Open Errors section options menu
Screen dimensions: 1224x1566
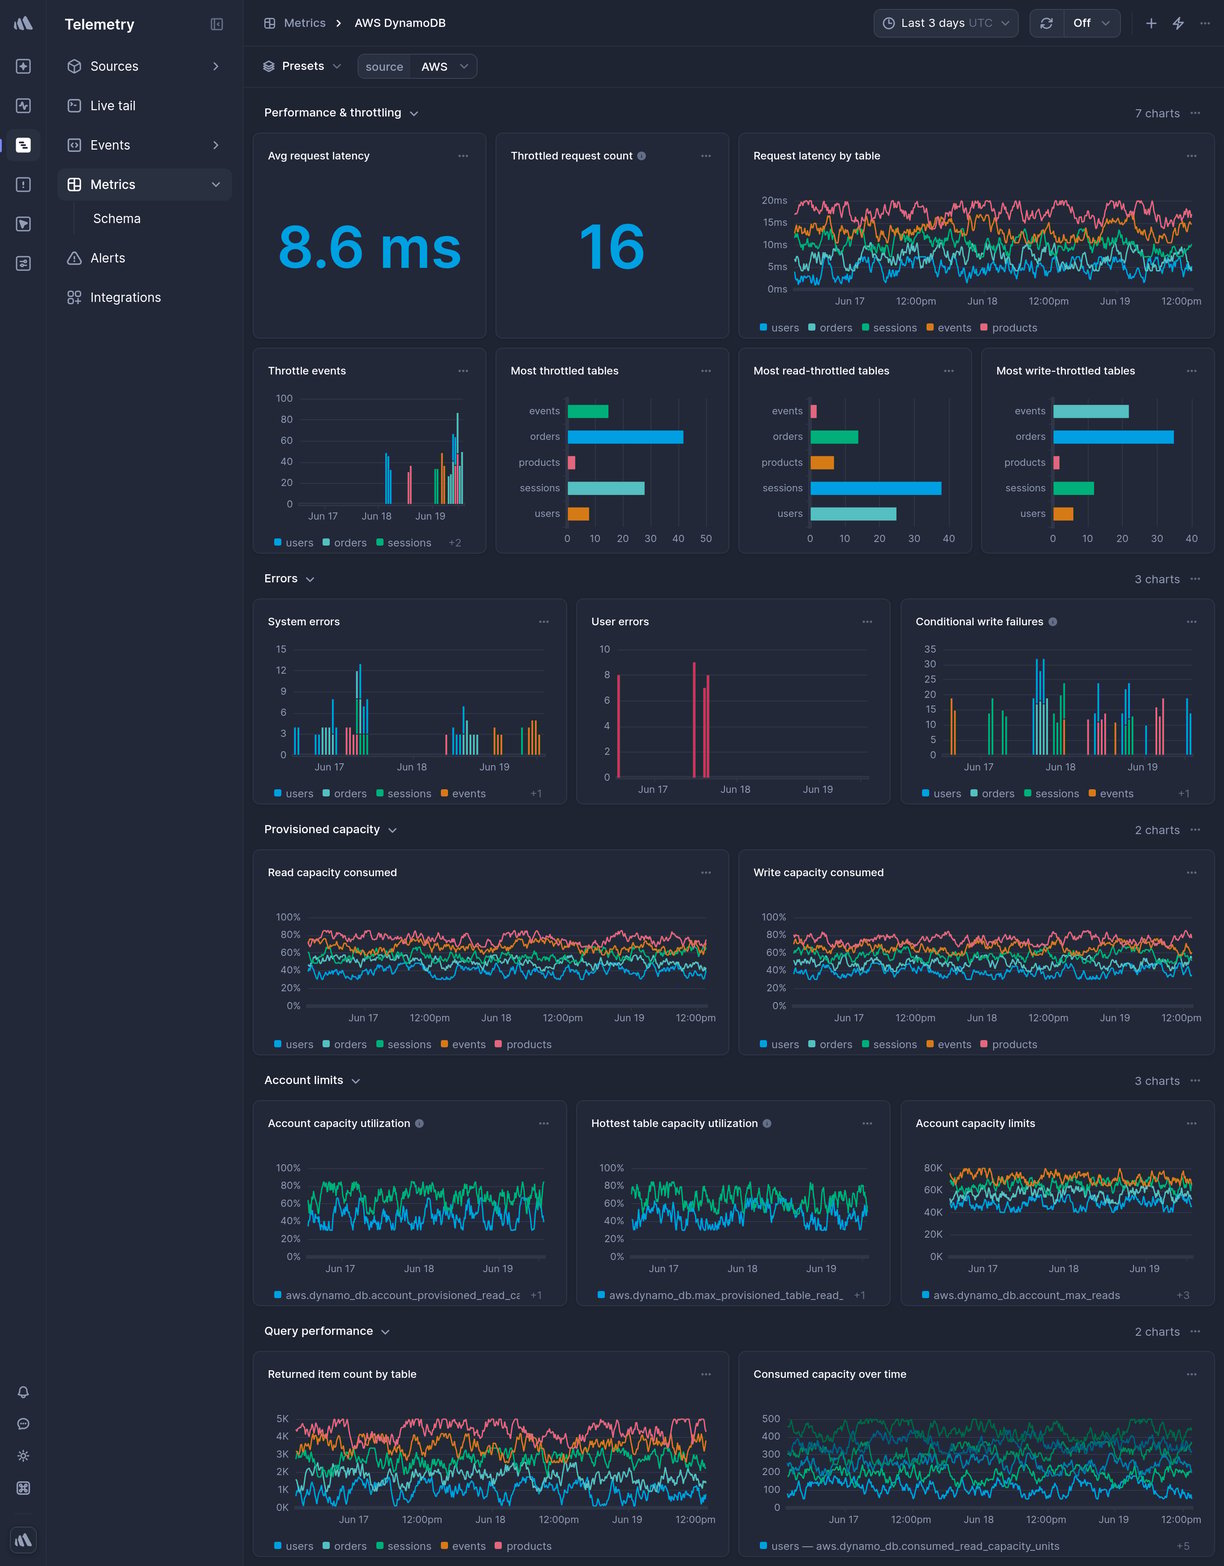pyautogui.click(x=1195, y=579)
